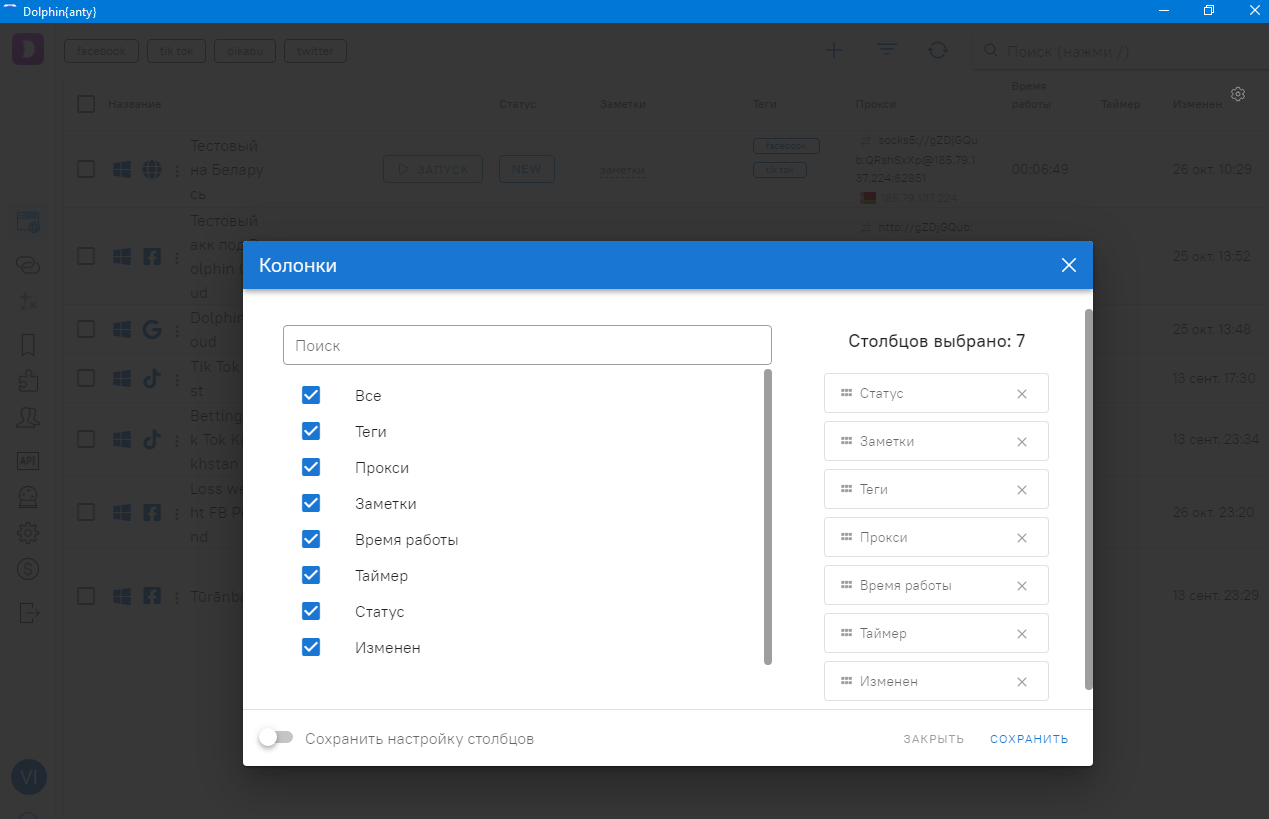
Task: Uncheck the Таймер checkbox
Action: tap(311, 575)
